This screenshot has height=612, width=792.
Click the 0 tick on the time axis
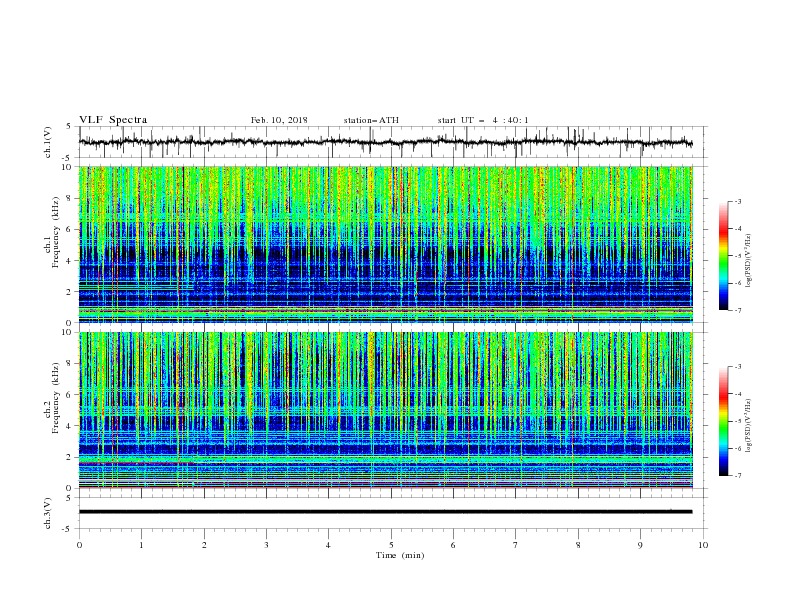pyautogui.click(x=79, y=545)
